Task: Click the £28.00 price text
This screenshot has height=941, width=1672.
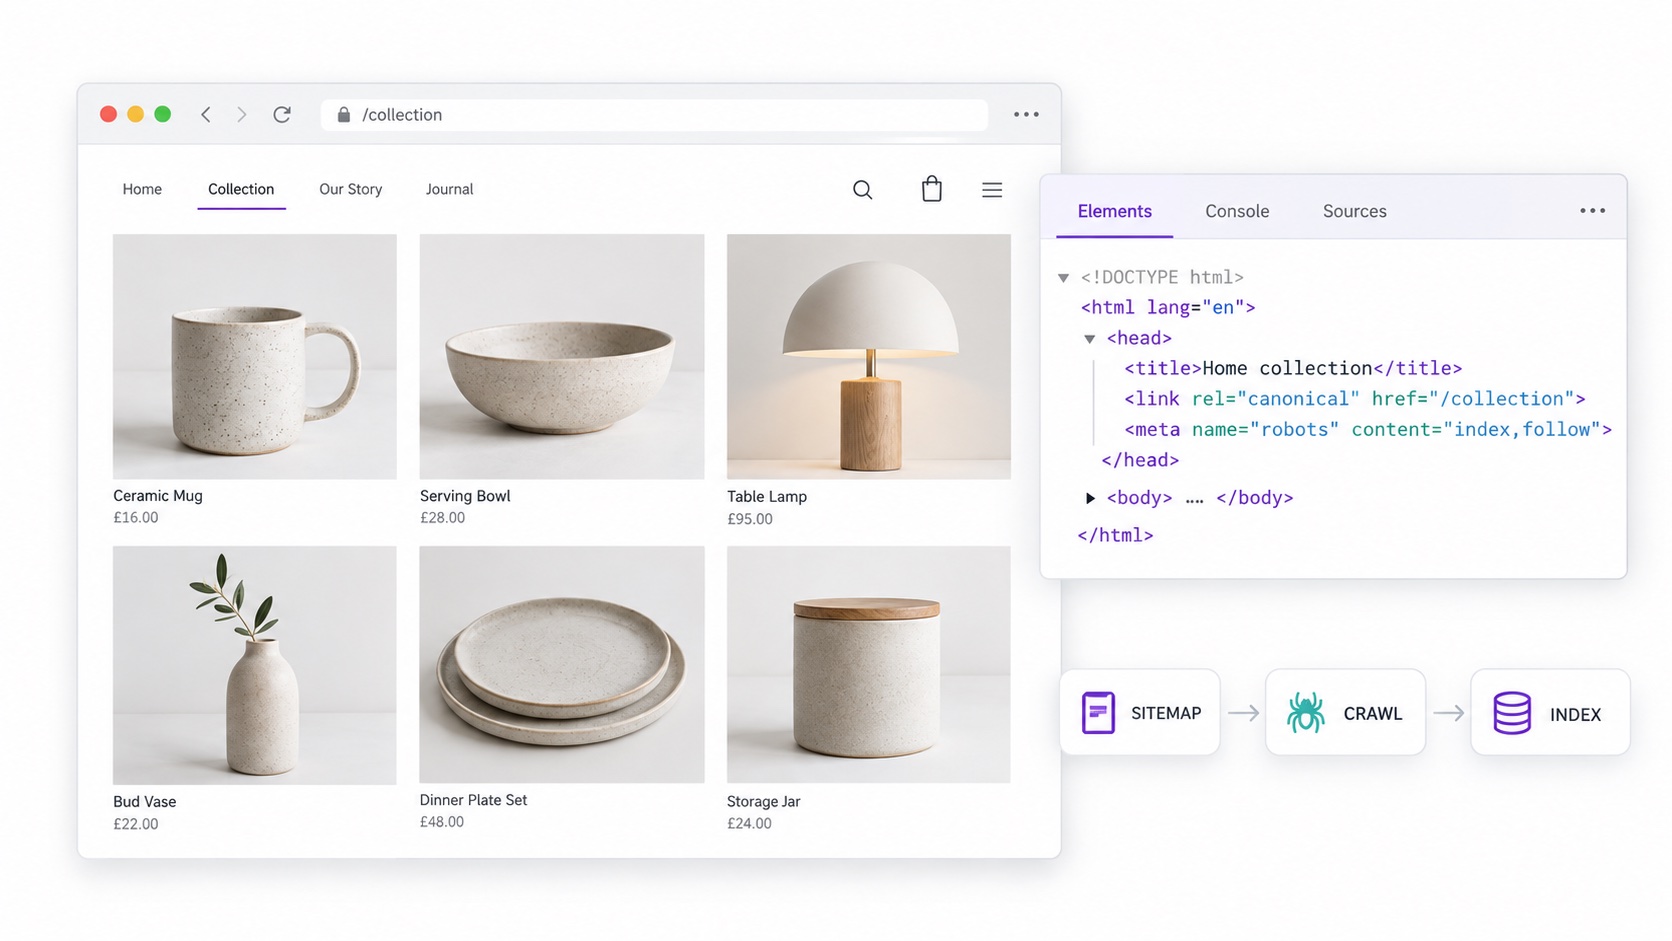Action: pyautogui.click(x=443, y=518)
